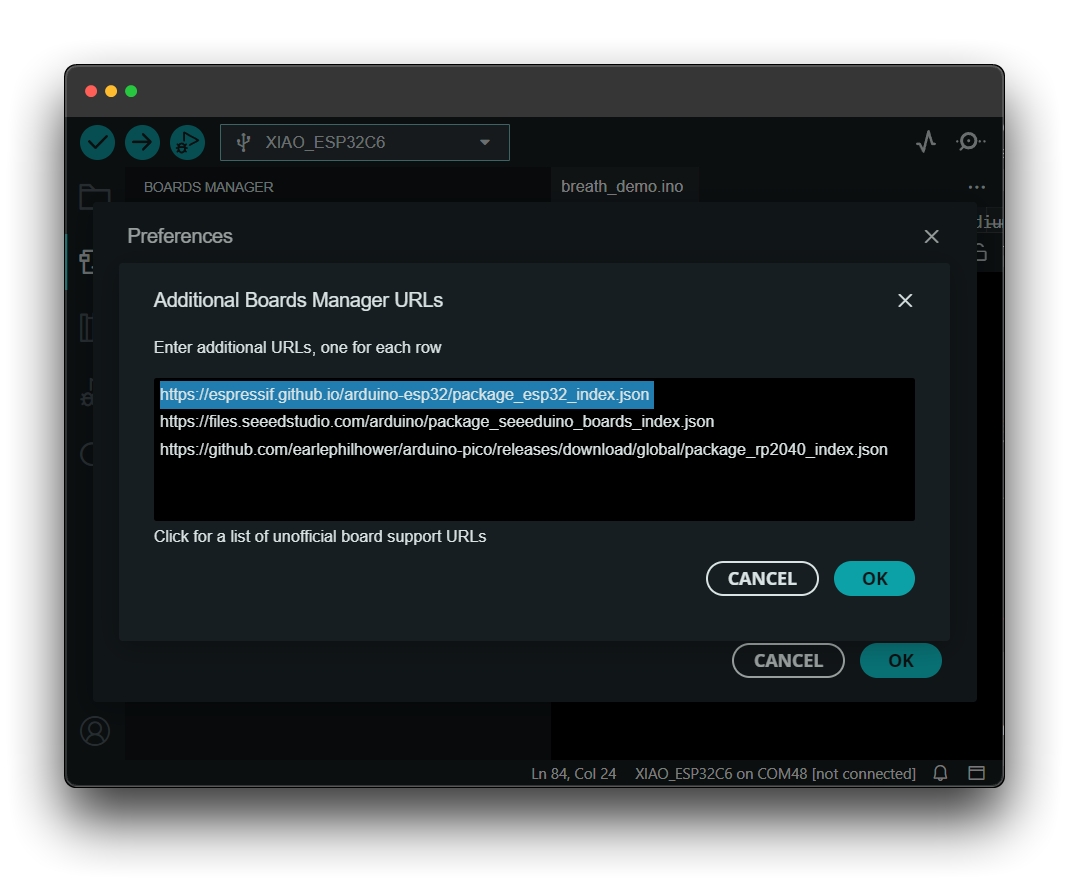This screenshot has height=884, width=1069.
Task: Click the highlighted espressif esp32 URL line
Action: [406, 395]
